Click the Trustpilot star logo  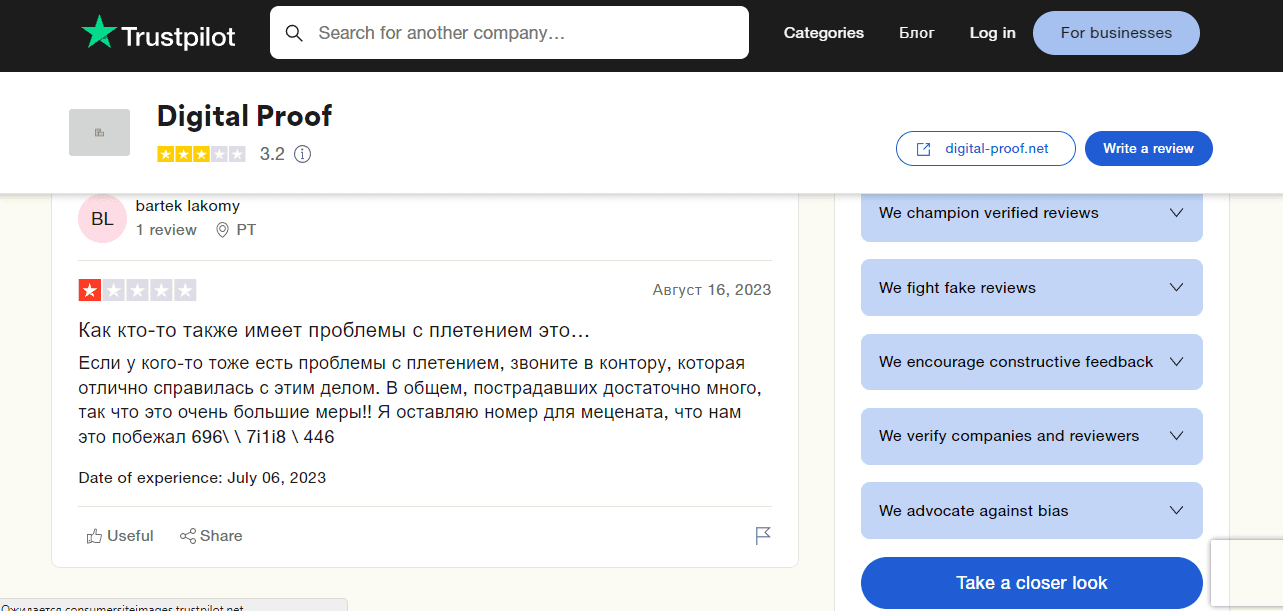click(99, 32)
